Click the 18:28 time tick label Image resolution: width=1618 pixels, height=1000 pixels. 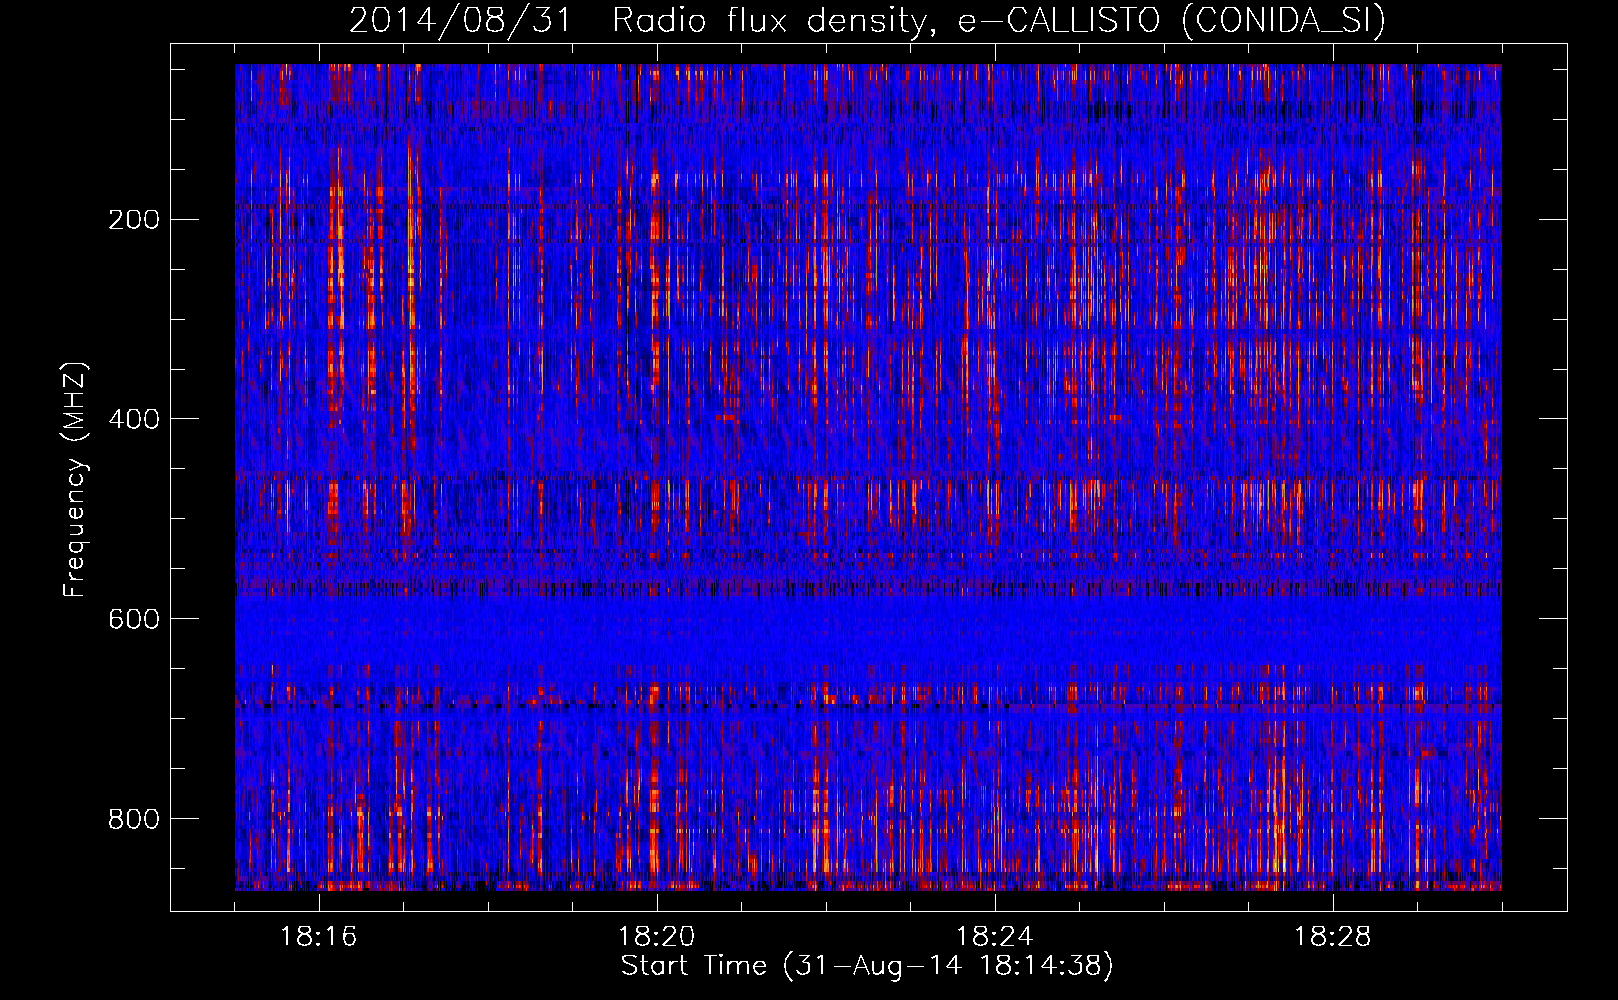(x=1333, y=937)
